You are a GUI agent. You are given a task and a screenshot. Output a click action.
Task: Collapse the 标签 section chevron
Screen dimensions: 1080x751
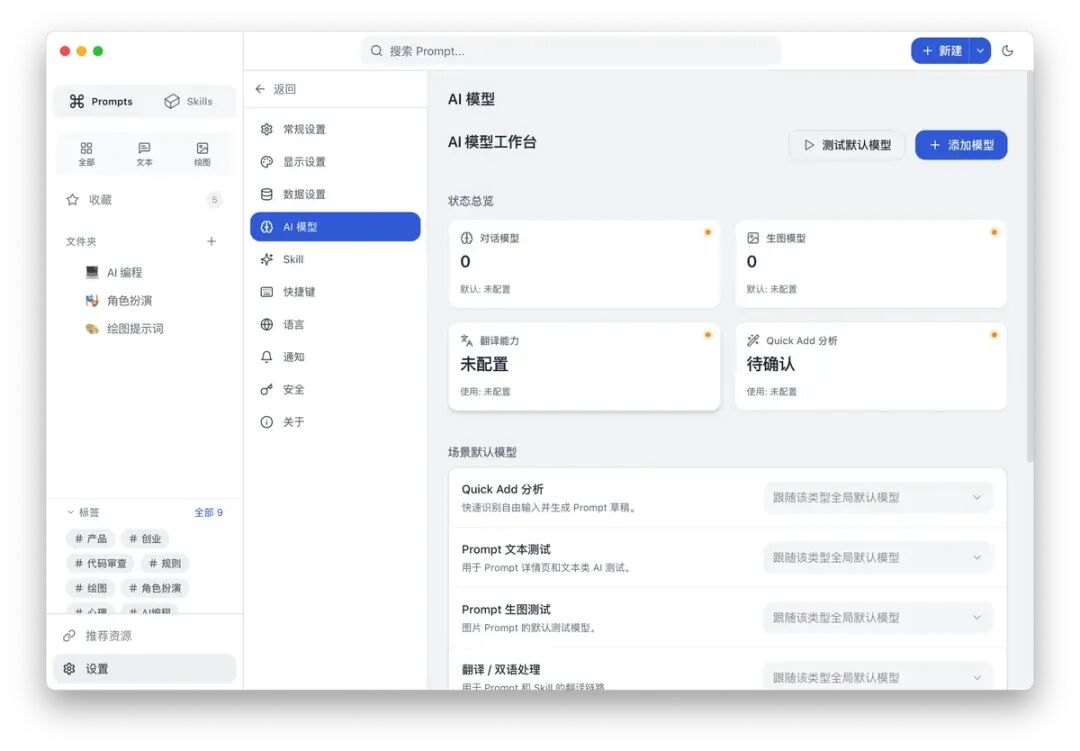tap(70, 513)
